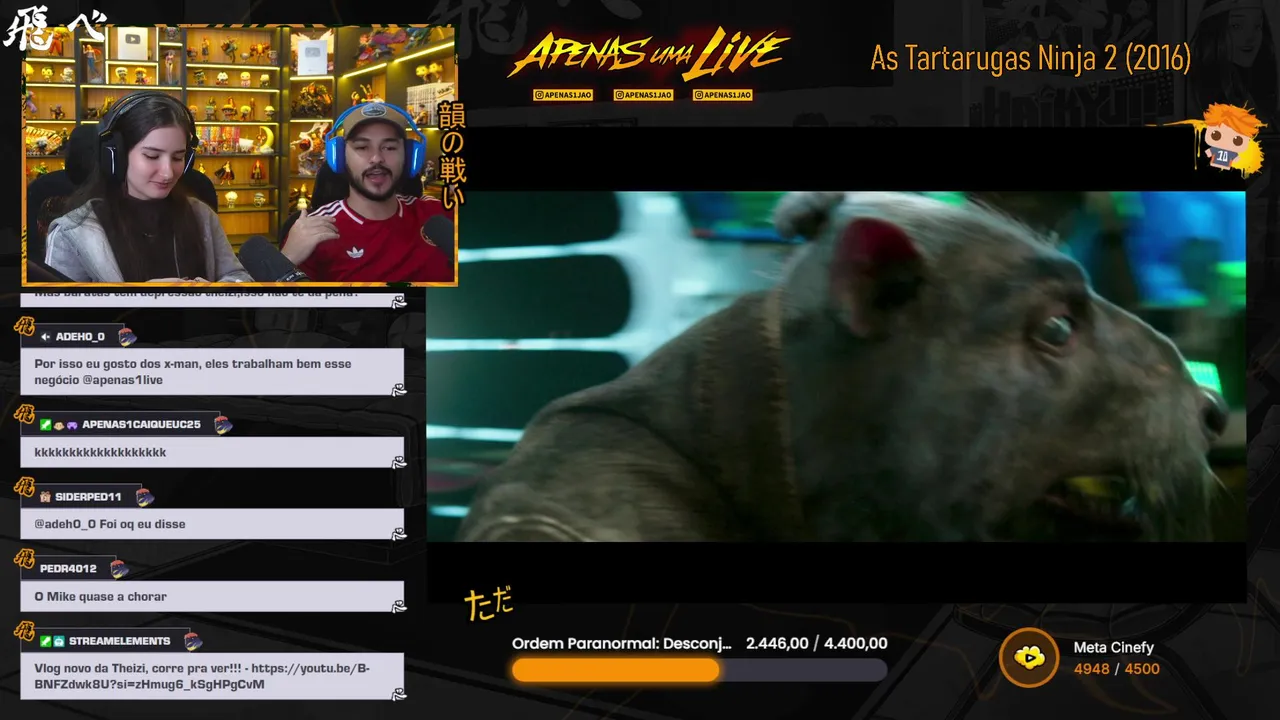Click the yellow Meta Cinefy circle icon
Screen dimensions: 1280x720
(x=1029, y=657)
